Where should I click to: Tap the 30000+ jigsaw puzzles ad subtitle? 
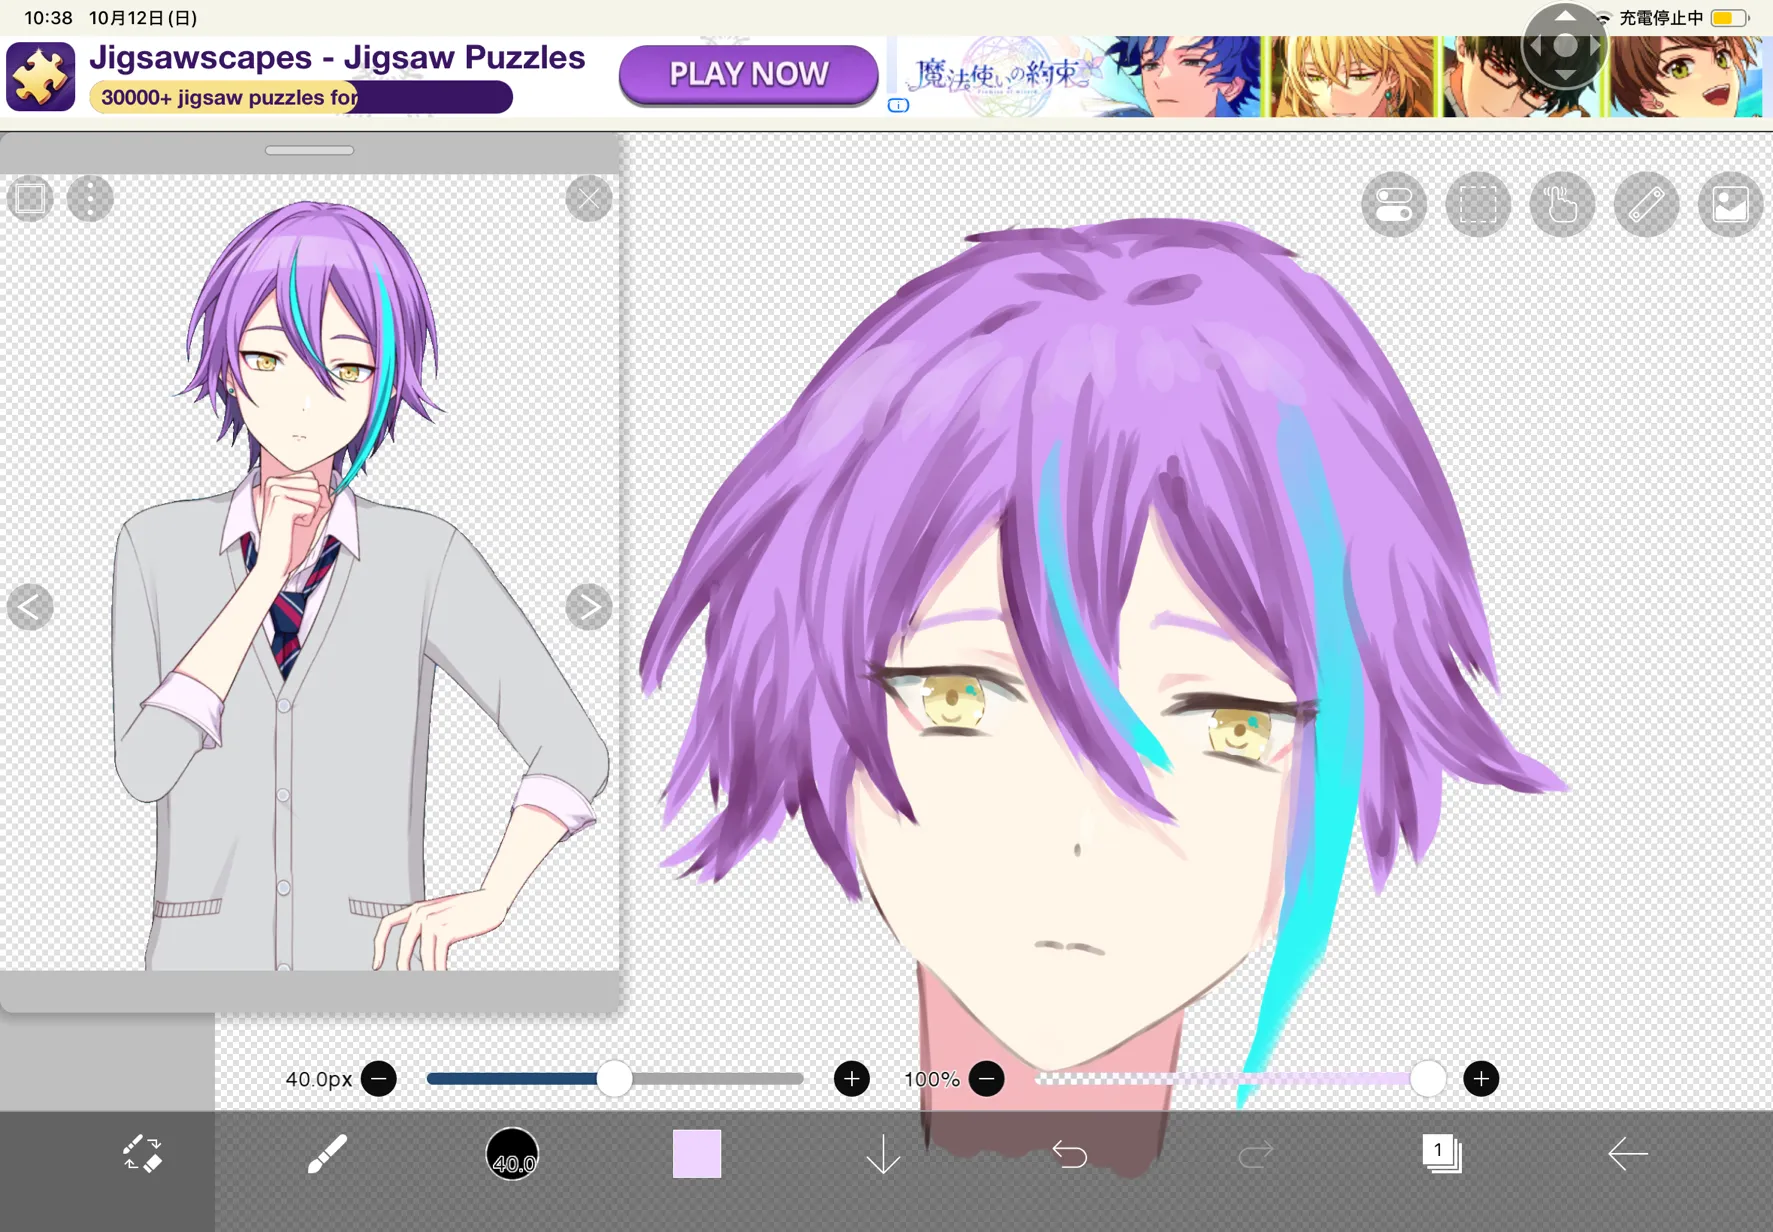click(x=229, y=97)
